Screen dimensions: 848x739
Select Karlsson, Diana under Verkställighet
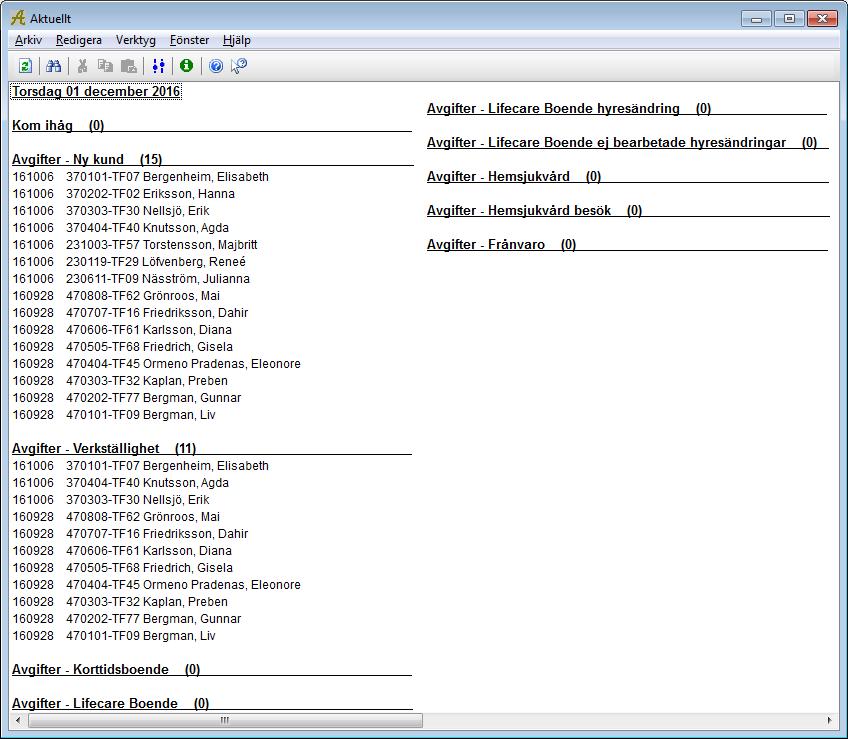[x=122, y=551]
